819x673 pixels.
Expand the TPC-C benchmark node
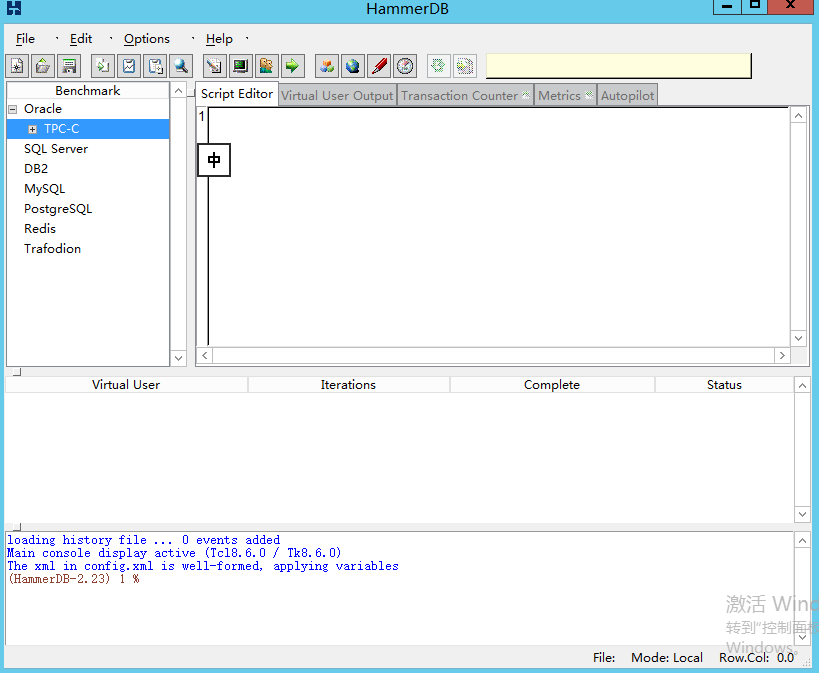coord(31,128)
